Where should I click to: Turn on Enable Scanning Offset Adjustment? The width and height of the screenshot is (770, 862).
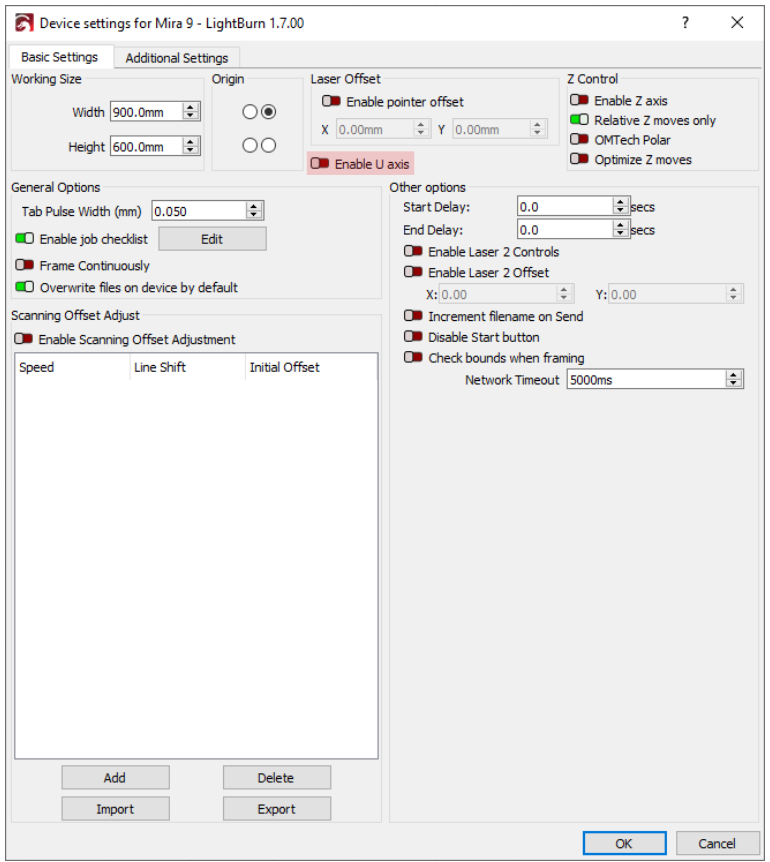(24, 339)
